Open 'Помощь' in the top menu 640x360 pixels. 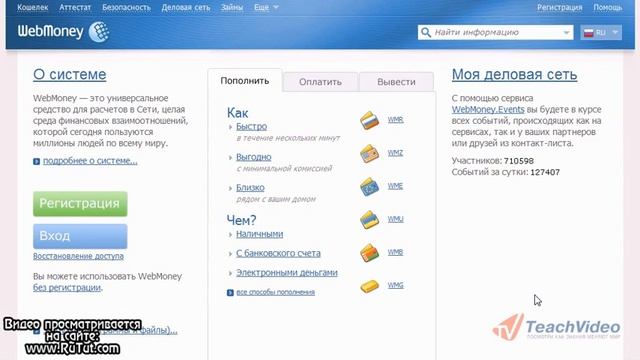click(608, 7)
